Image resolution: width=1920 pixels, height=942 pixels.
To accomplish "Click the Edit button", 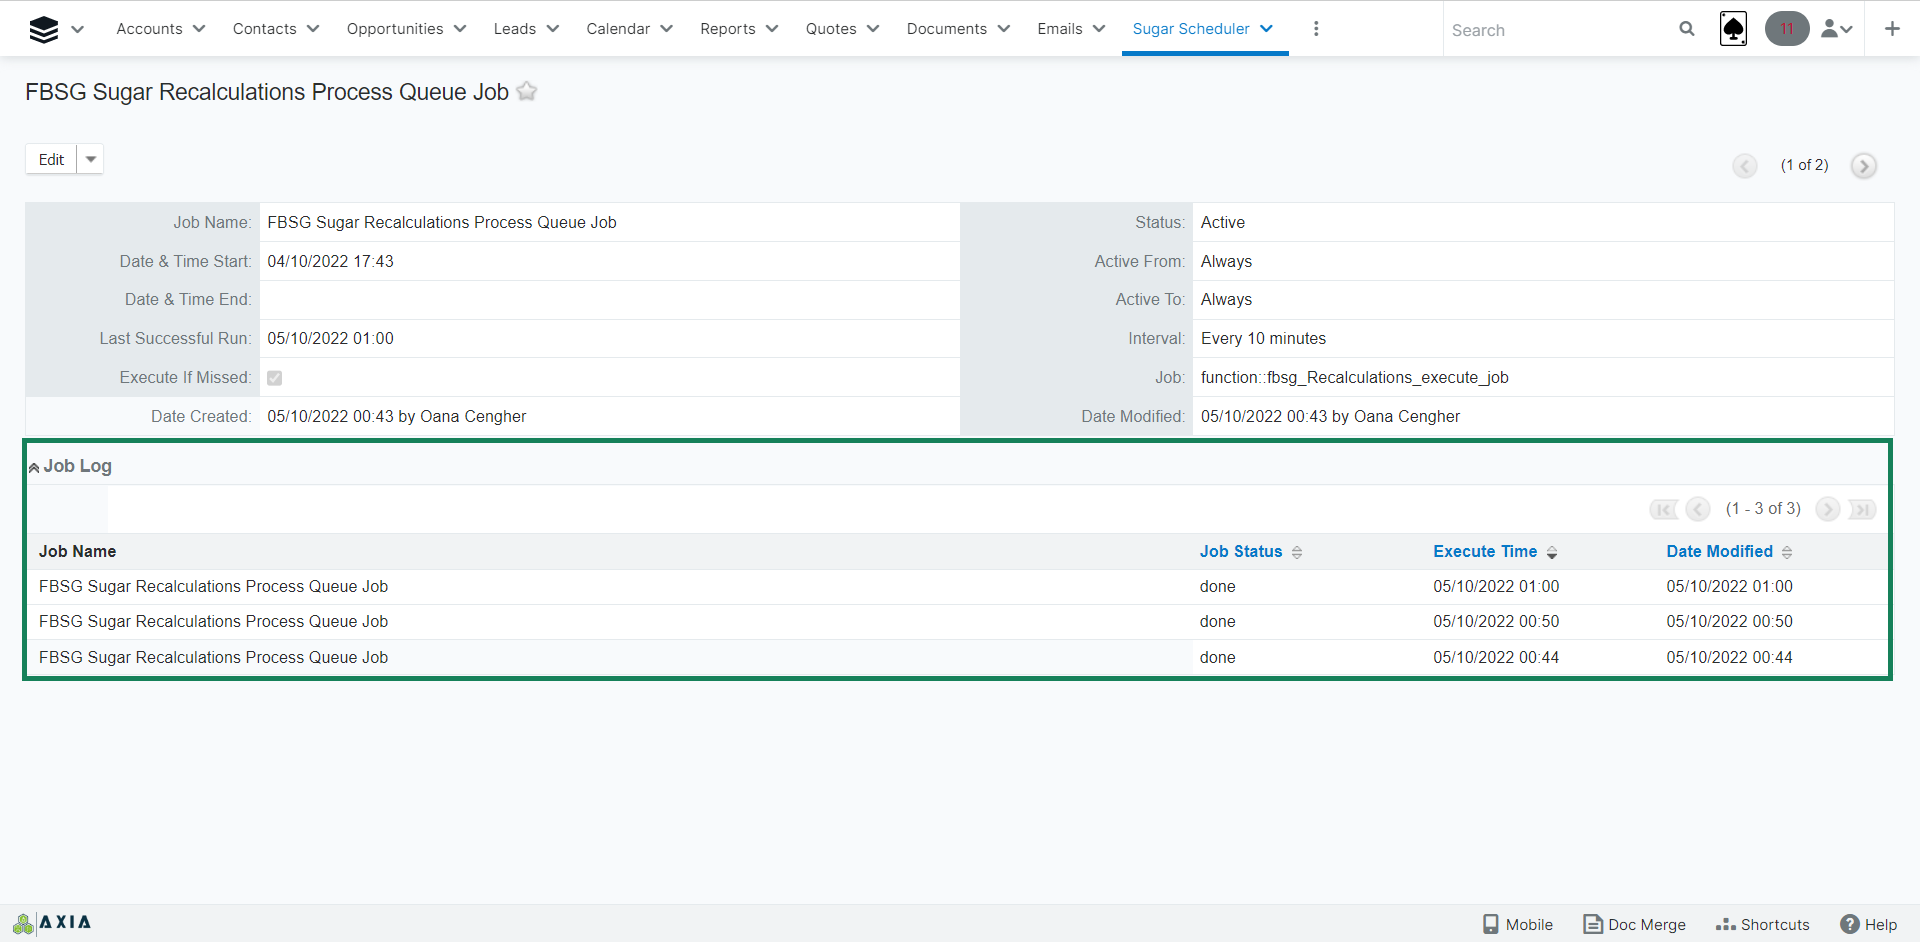I will point(51,160).
